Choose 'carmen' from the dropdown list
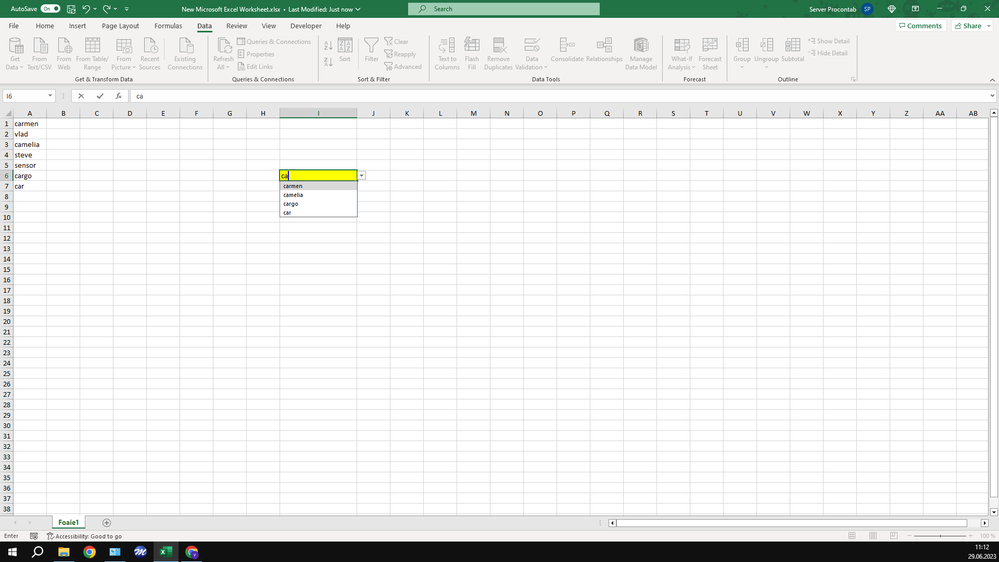This screenshot has height=562, width=999. click(319, 186)
